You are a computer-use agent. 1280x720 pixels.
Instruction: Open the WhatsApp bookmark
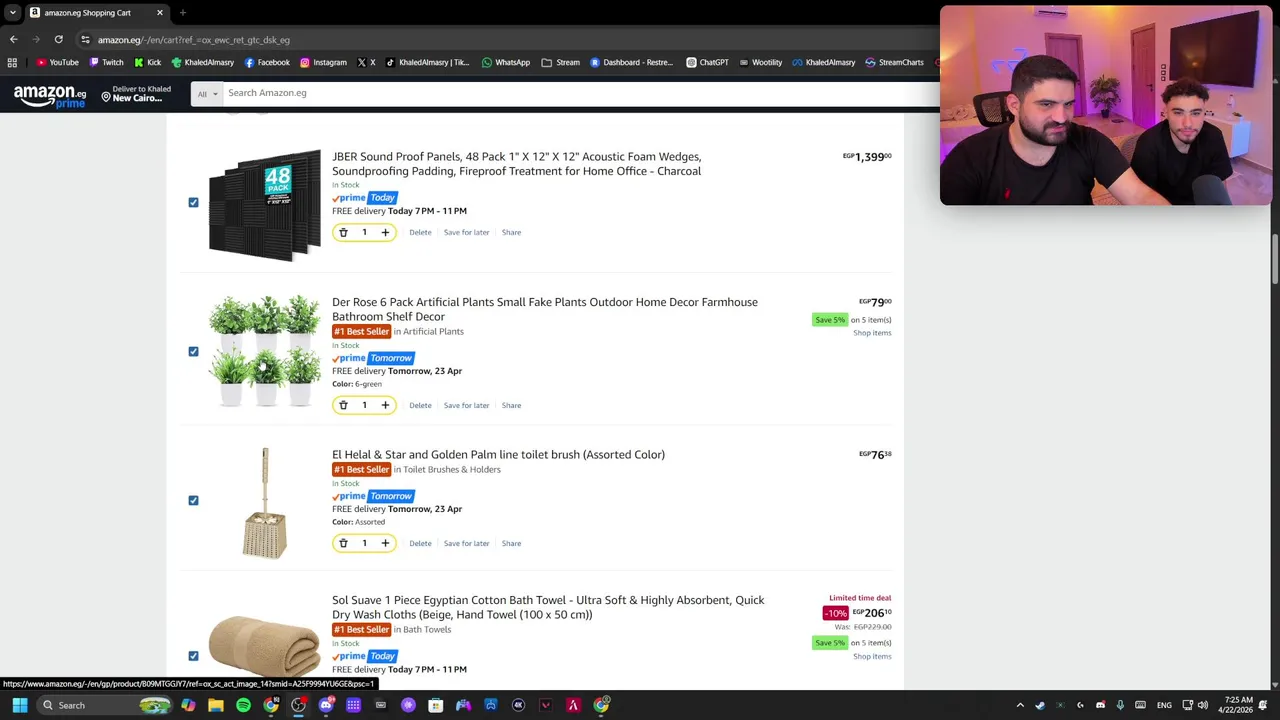click(x=506, y=62)
